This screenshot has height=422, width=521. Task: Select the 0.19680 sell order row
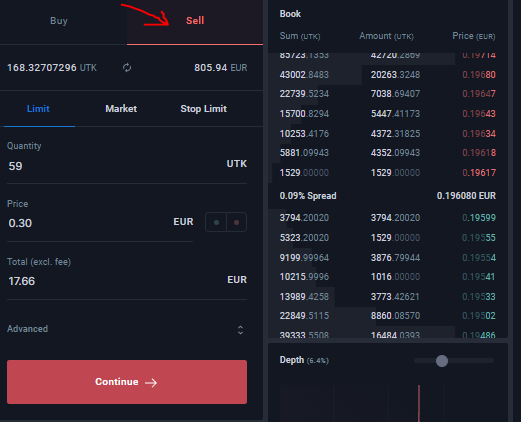tap(388, 75)
